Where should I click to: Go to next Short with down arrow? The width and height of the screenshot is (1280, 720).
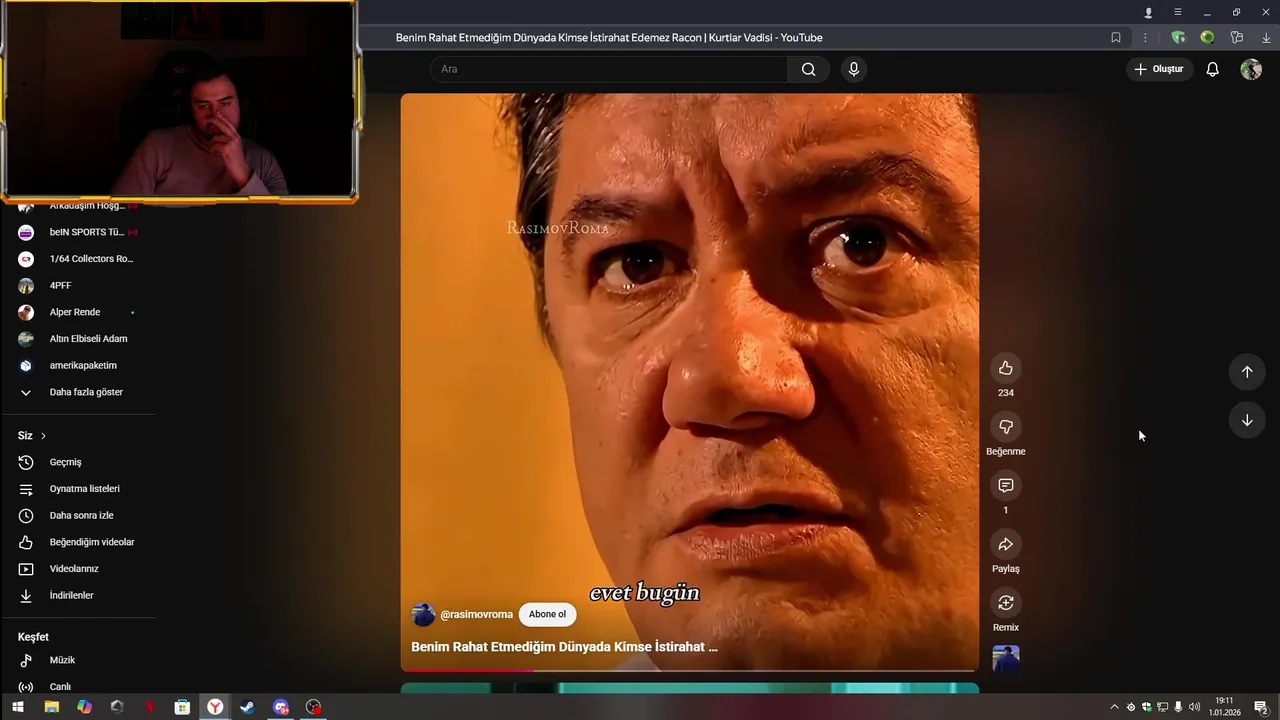(x=1247, y=420)
